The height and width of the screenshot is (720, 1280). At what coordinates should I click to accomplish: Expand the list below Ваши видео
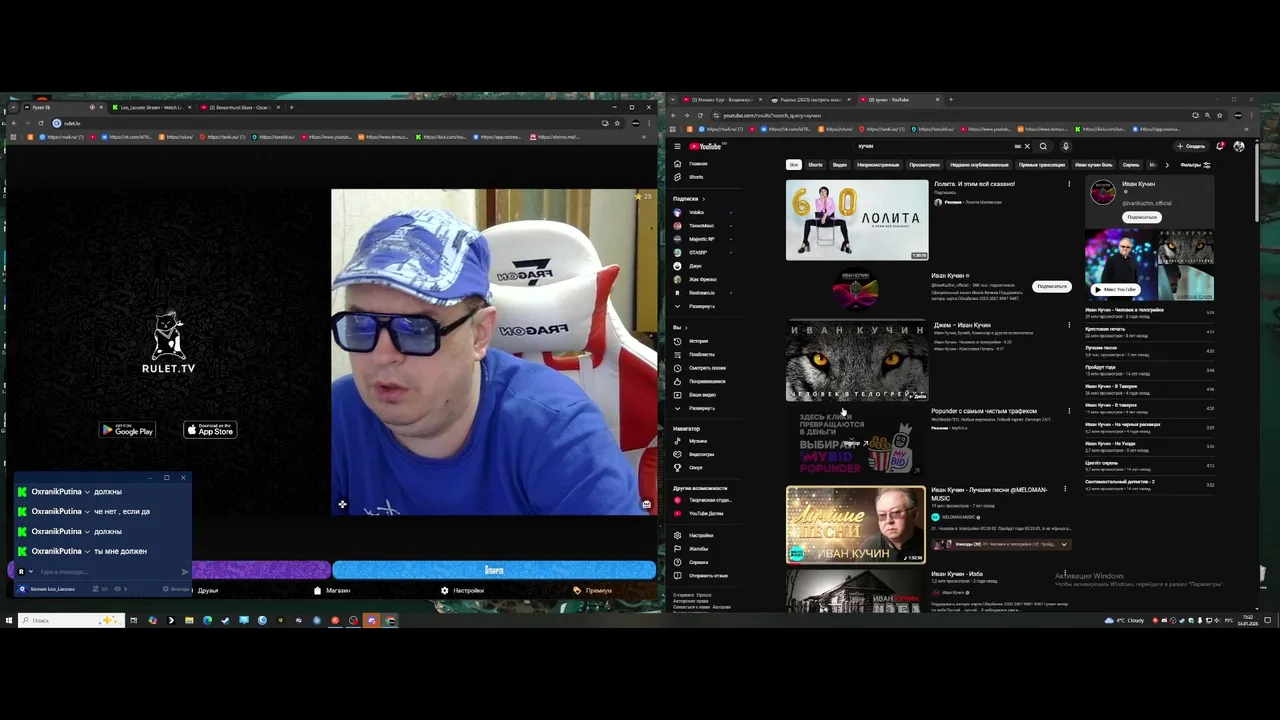point(700,408)
